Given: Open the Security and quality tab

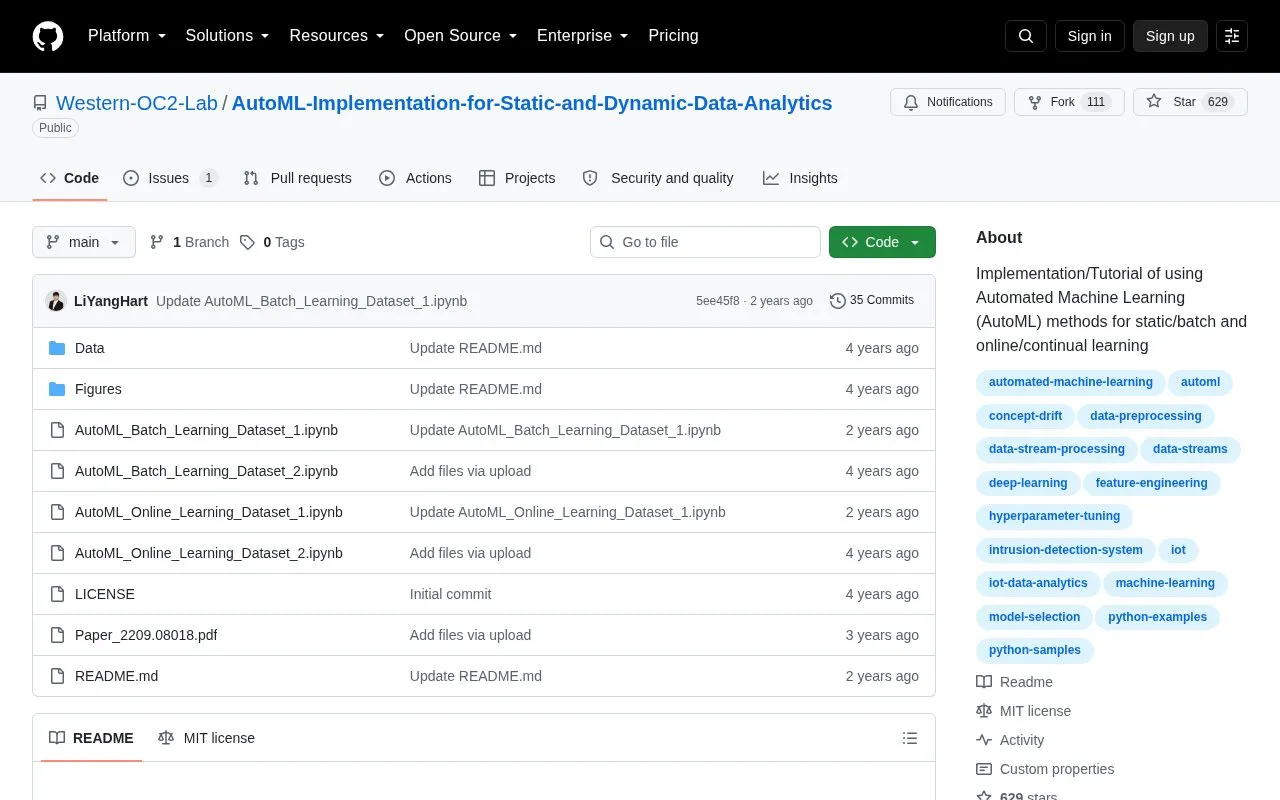Looking at the screenshot, I should [658, 178].
